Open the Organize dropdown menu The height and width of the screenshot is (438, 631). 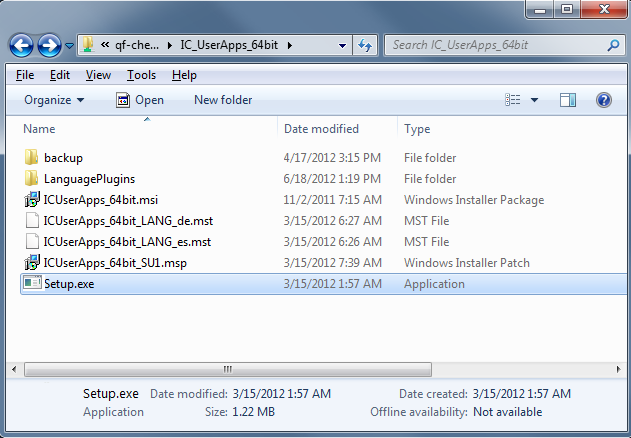click(54, 100)
